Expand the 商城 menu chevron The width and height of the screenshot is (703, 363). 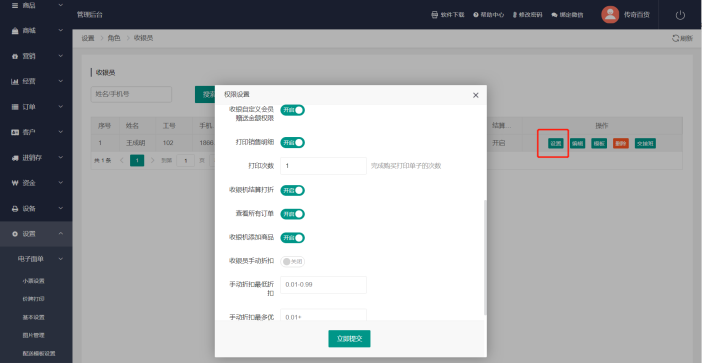coord(61,30)
